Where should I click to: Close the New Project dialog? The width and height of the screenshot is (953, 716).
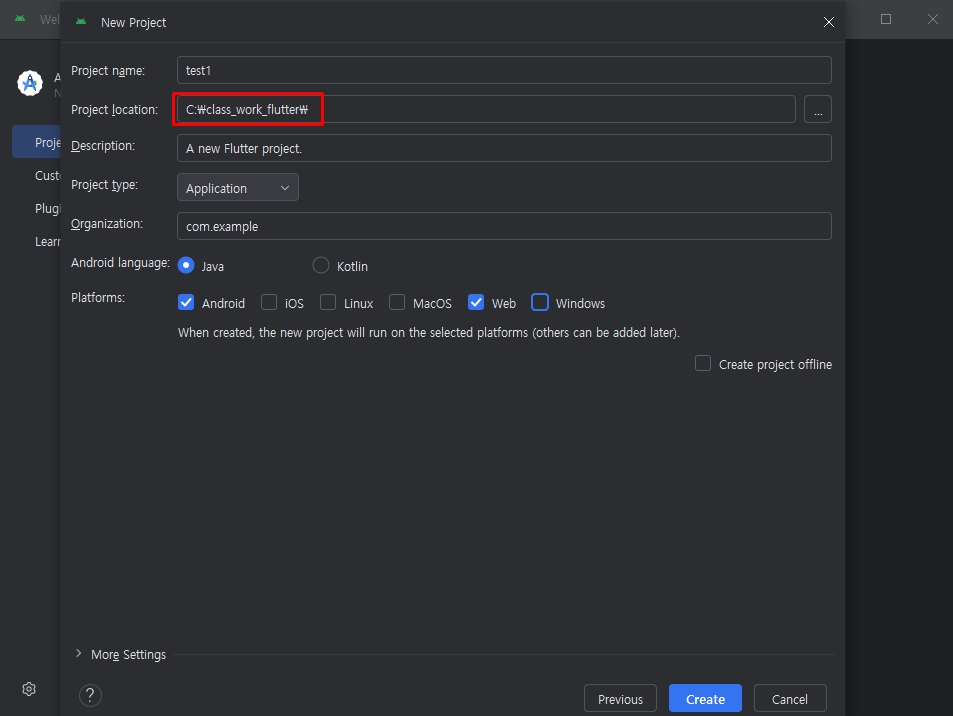point(828,22)
